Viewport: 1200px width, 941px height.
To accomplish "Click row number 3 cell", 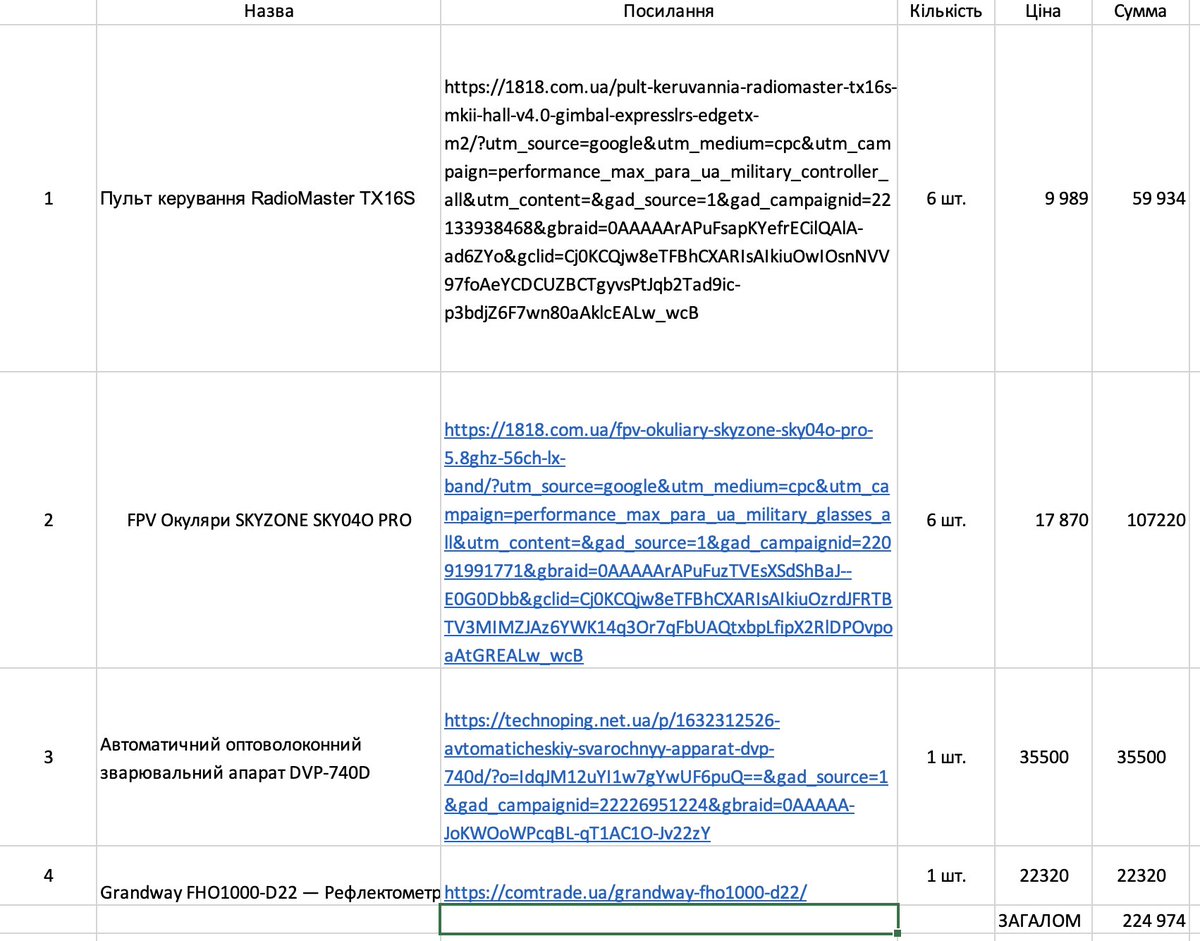I will [x=49, y=757].
